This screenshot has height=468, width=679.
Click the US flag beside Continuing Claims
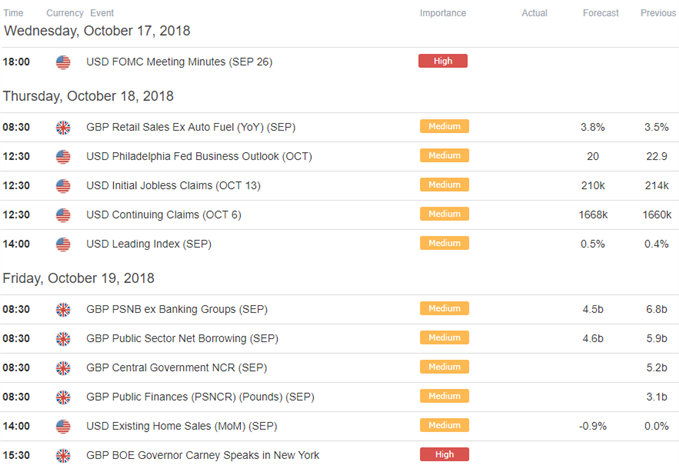(63, 215)
